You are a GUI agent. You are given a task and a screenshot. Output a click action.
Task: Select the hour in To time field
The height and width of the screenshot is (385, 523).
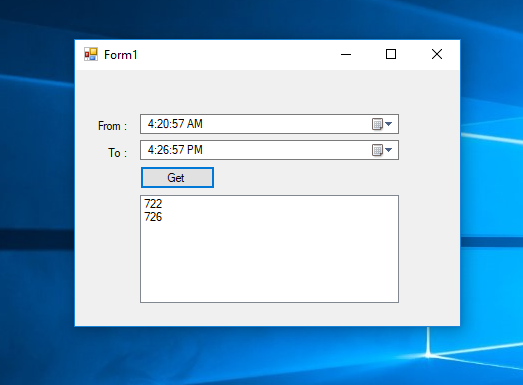[151, 150]
